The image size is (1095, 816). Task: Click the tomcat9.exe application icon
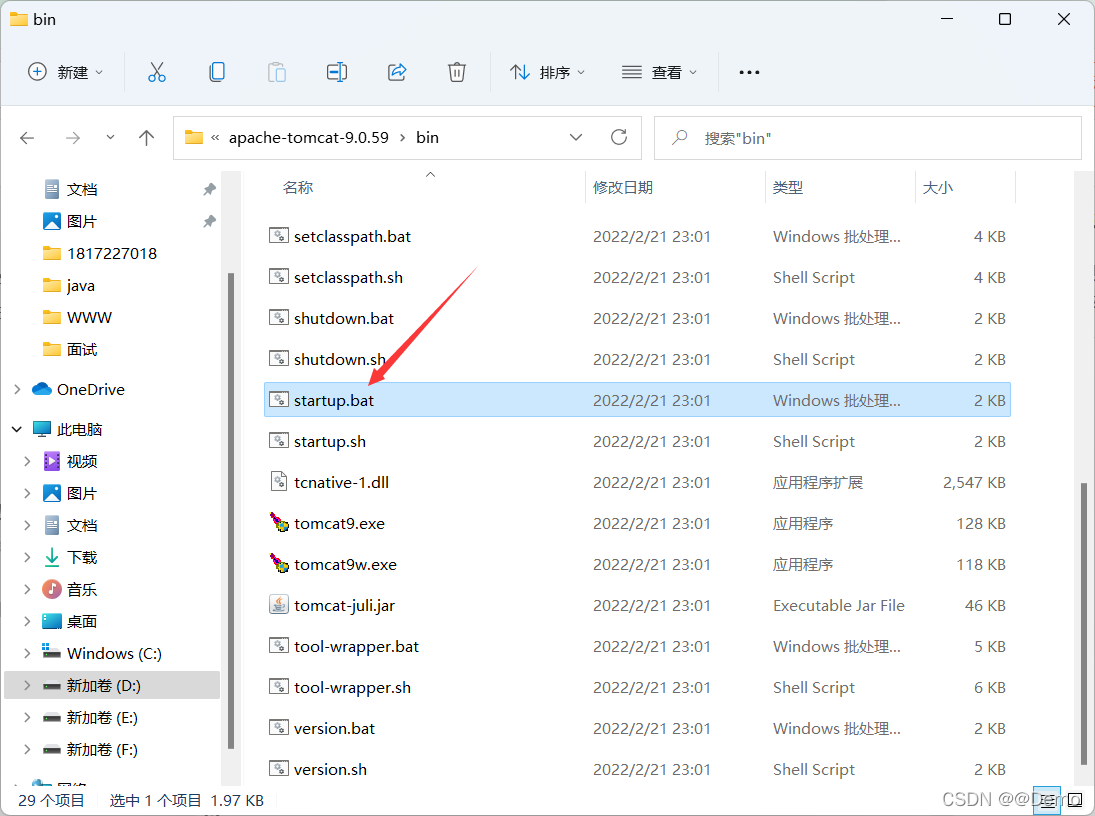pos(279,523)
